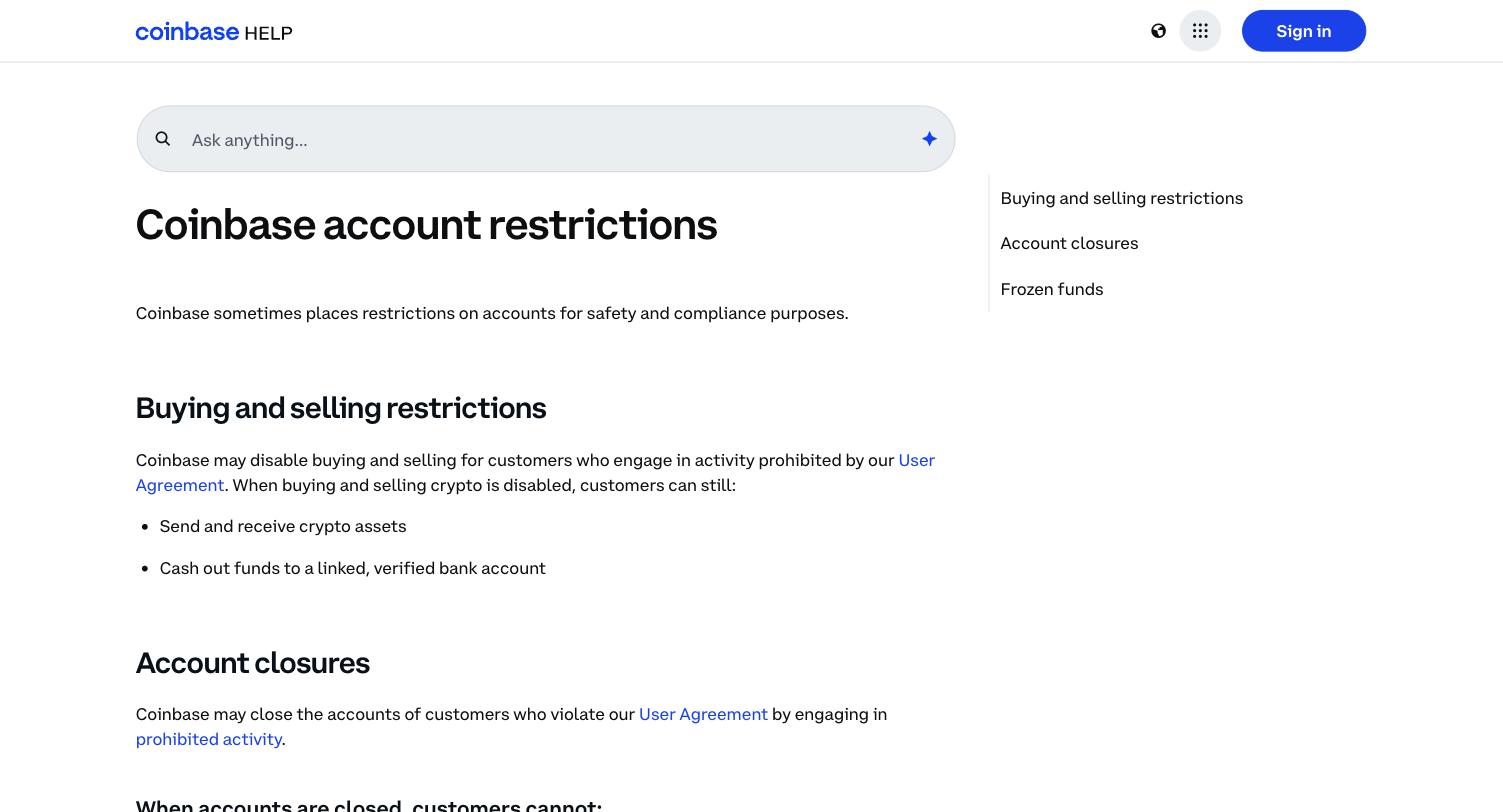Viewport: 1503px width, 812px height.
Task: Open User Agreement link under Account closures
Action: [703, 714]
